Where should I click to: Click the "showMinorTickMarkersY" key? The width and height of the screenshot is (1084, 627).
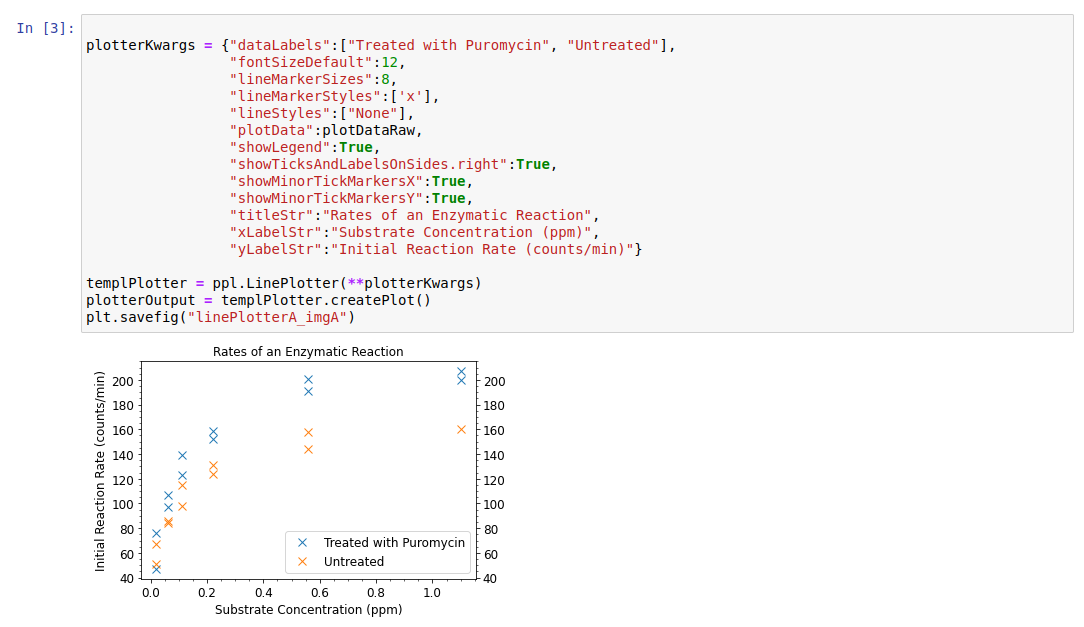tap(326, 198)
